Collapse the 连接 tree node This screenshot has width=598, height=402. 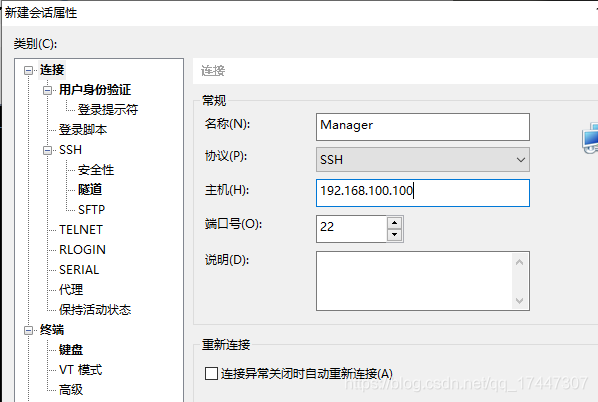tap(28, 70)
